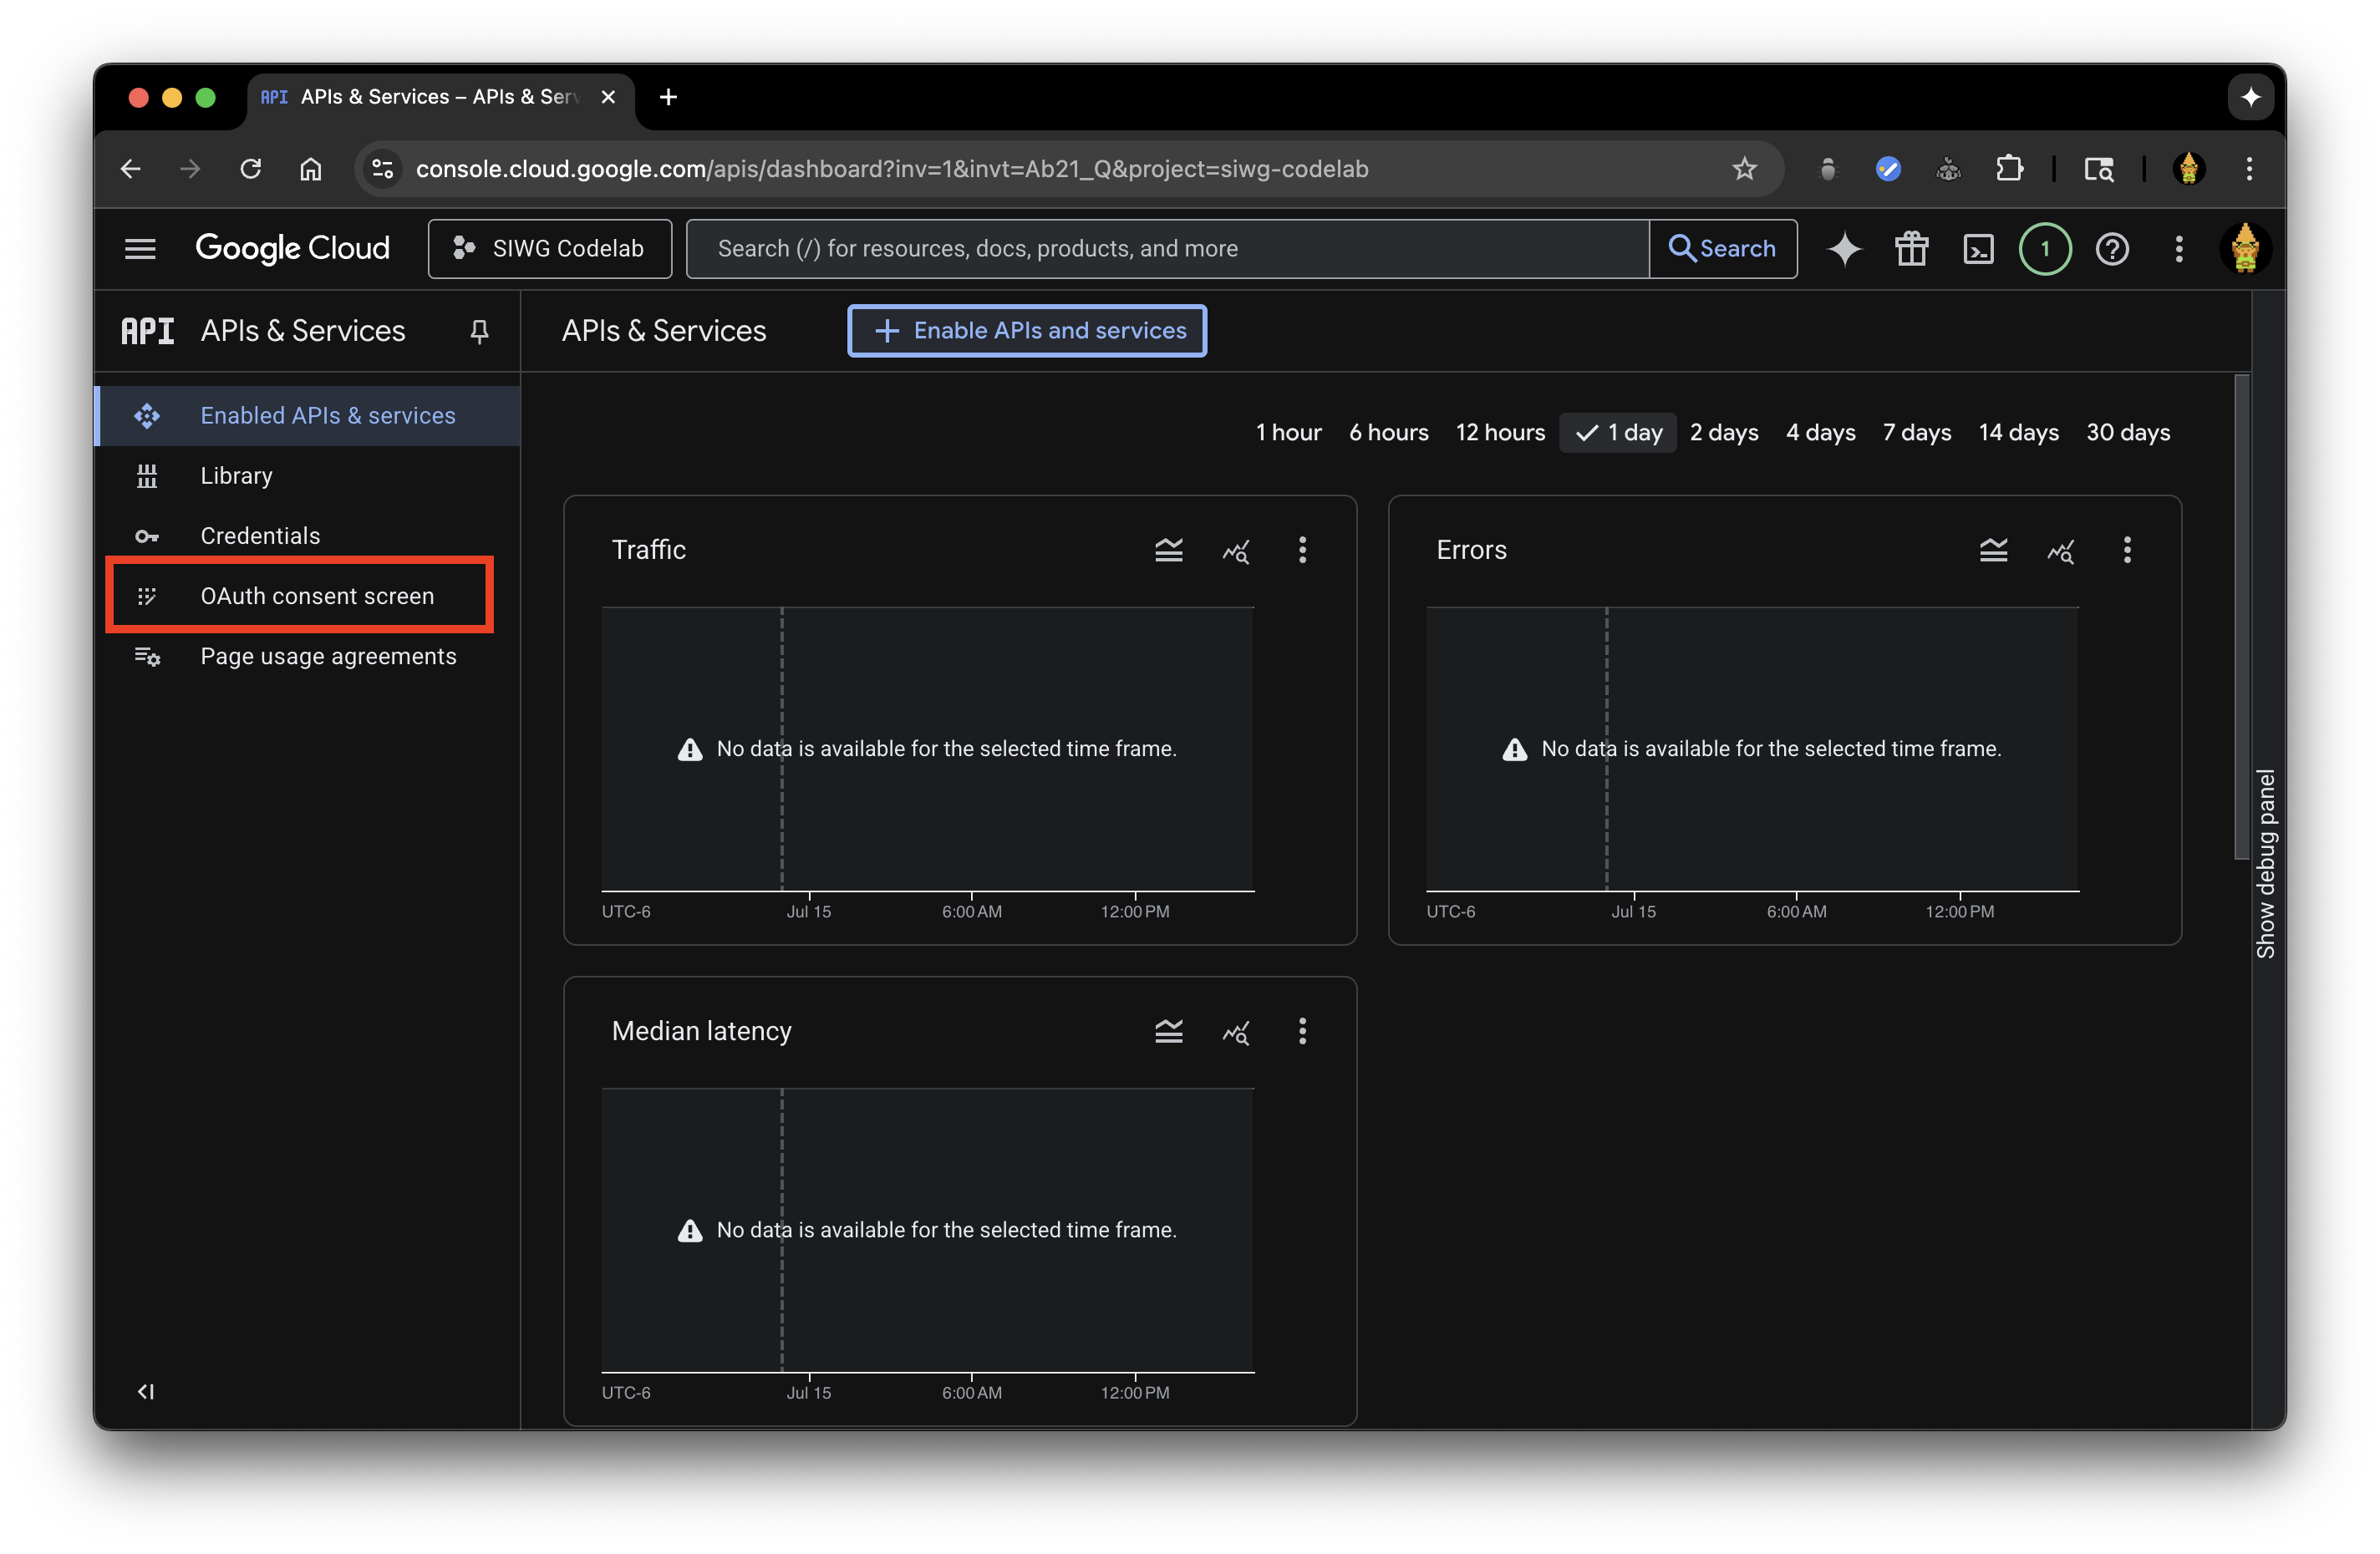
Task: Open free trial gift offers
Action: (1911, 249)
